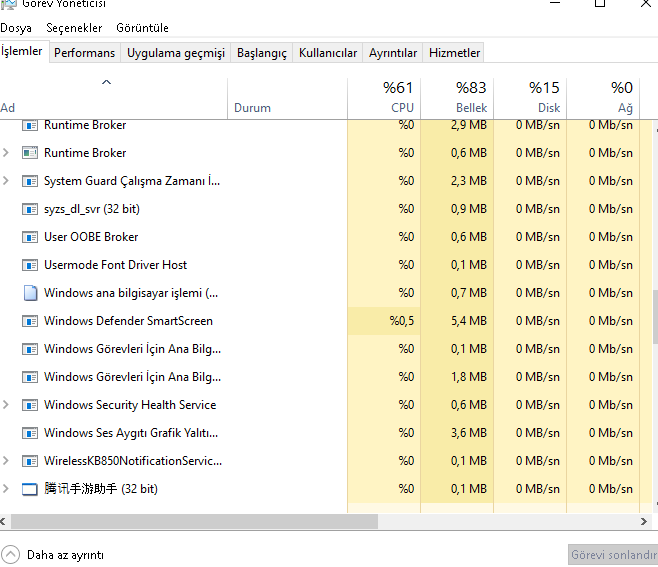Click the 3,6 MB memory value
Viewport: 658px width, 567px height.
tap(469, 433)
